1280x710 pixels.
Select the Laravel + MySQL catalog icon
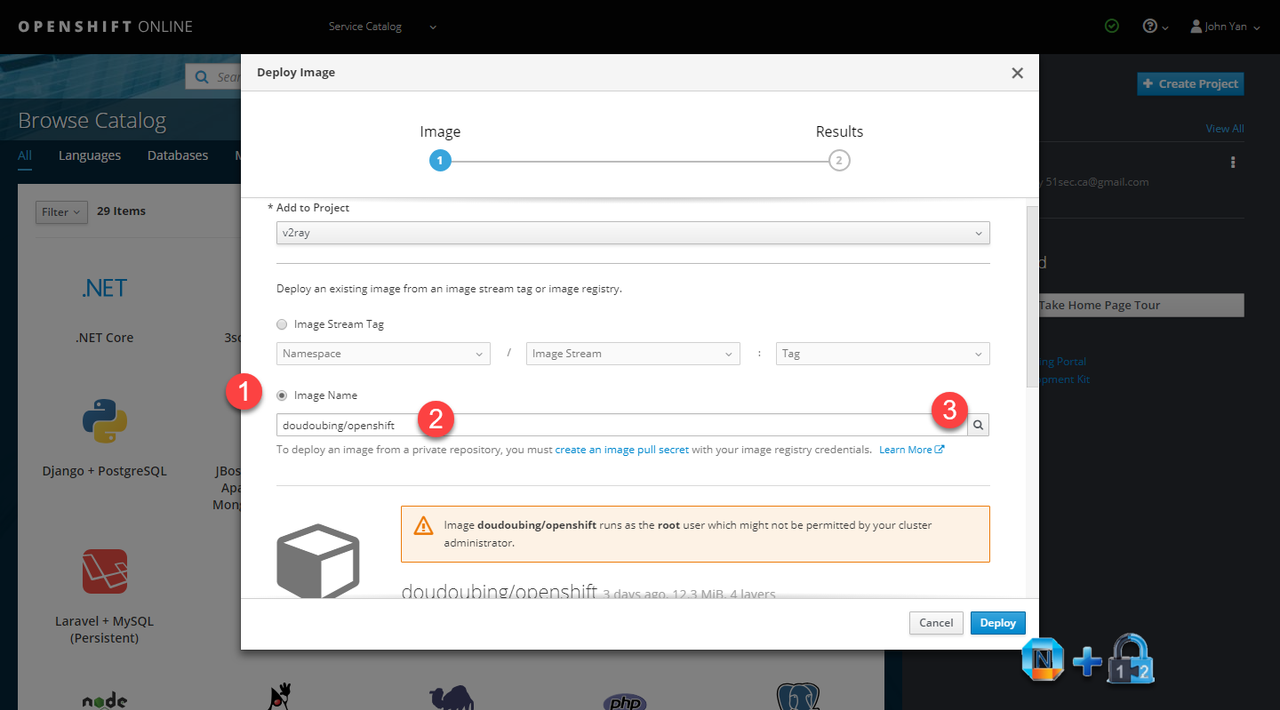(x=105, y=571)
